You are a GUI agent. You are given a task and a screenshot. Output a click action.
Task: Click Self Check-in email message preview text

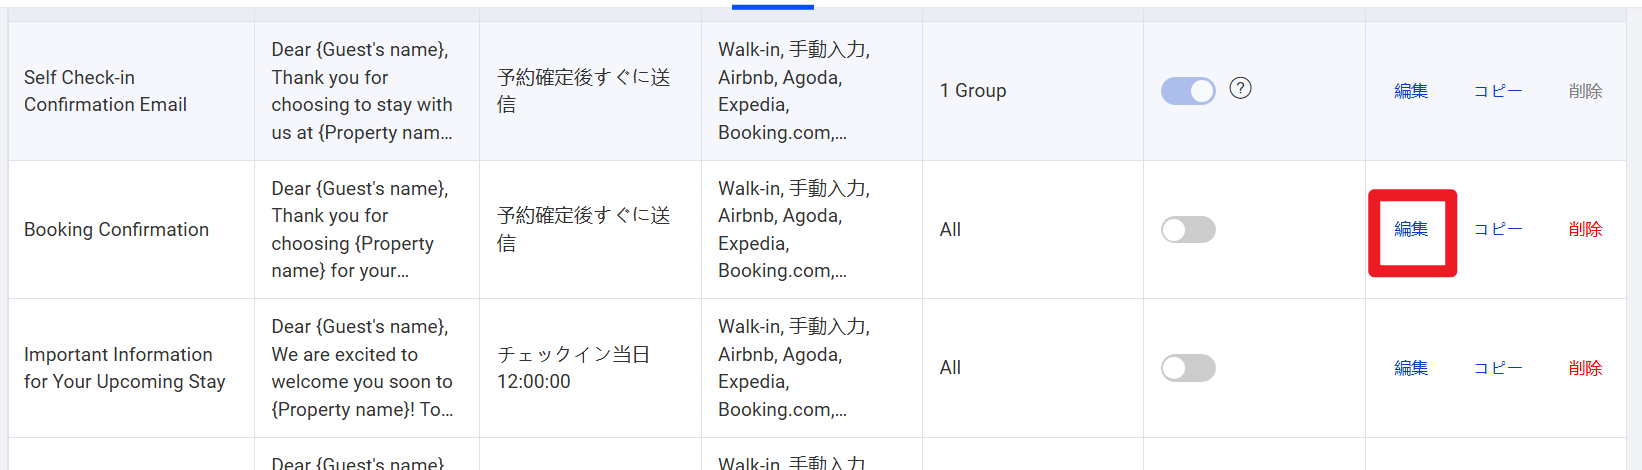click(x=361, y=91)
